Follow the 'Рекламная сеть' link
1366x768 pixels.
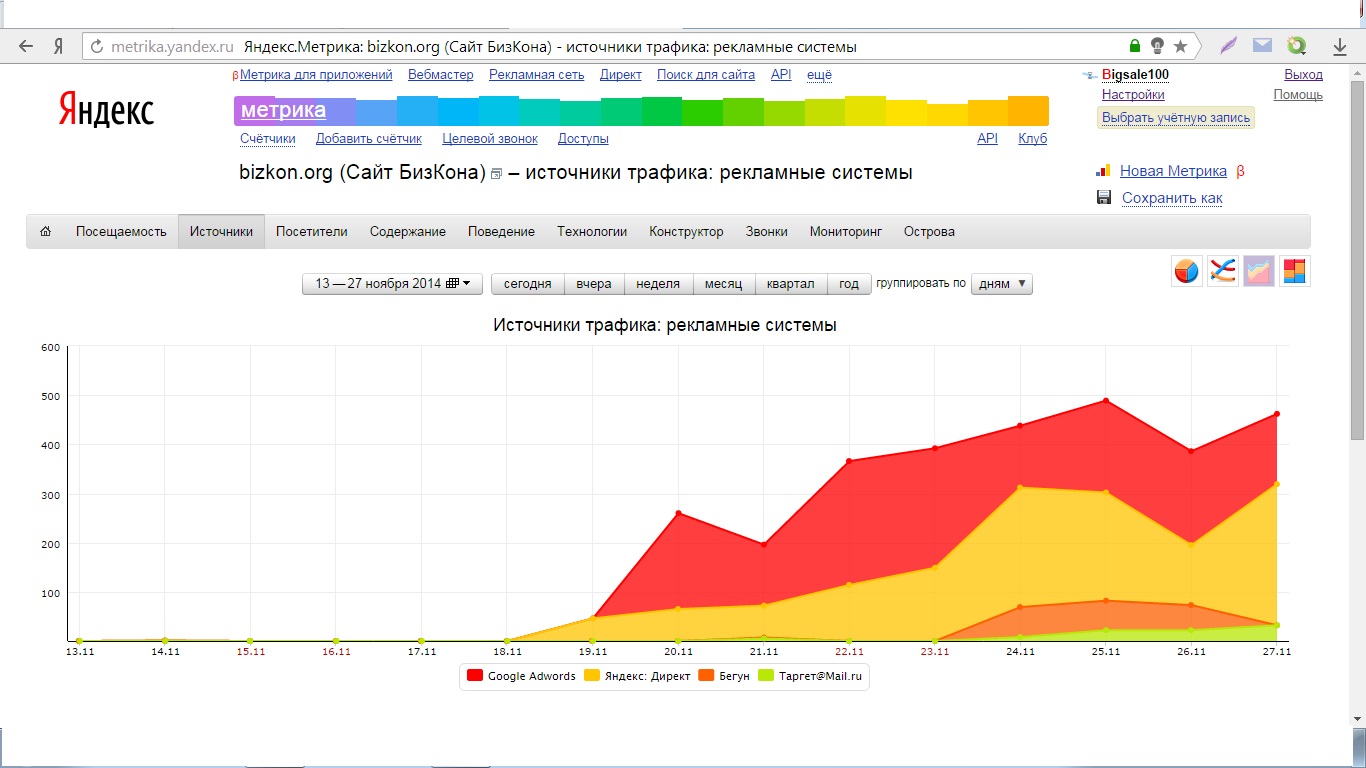537,75
